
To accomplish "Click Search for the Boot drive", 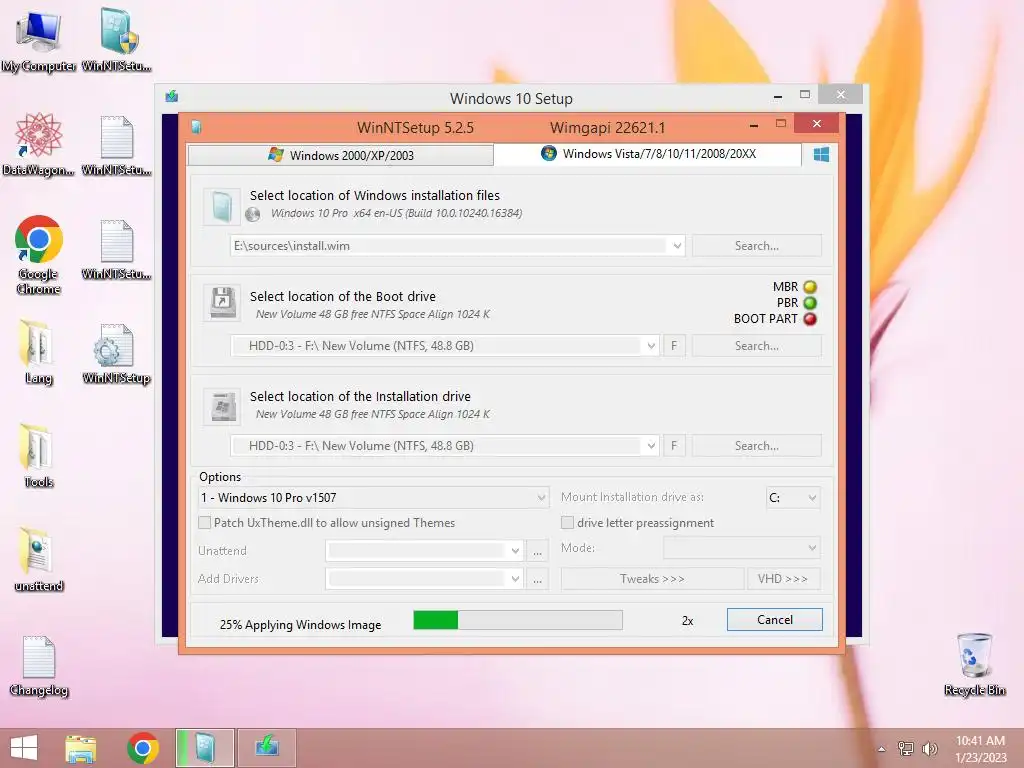I will tap(756, 346).
